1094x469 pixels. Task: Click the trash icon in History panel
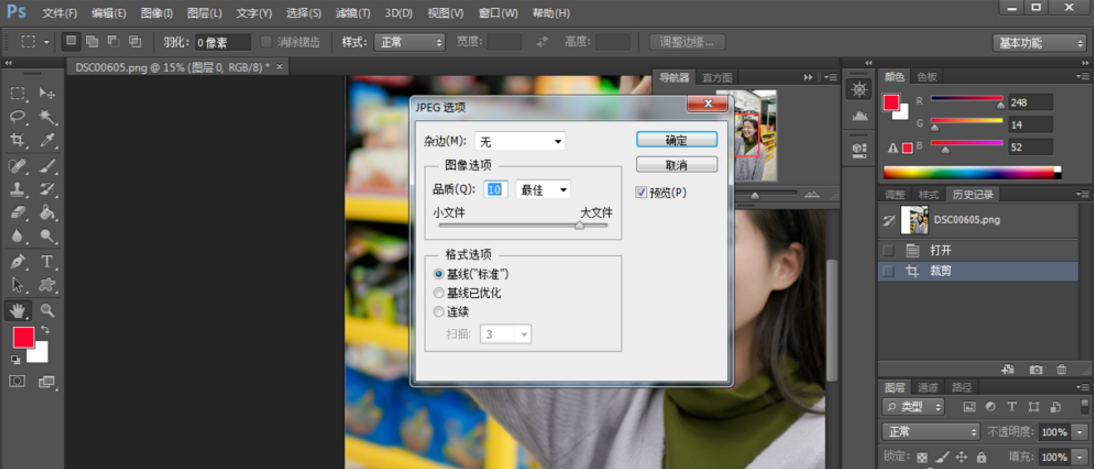click(x=1061, y=370)
